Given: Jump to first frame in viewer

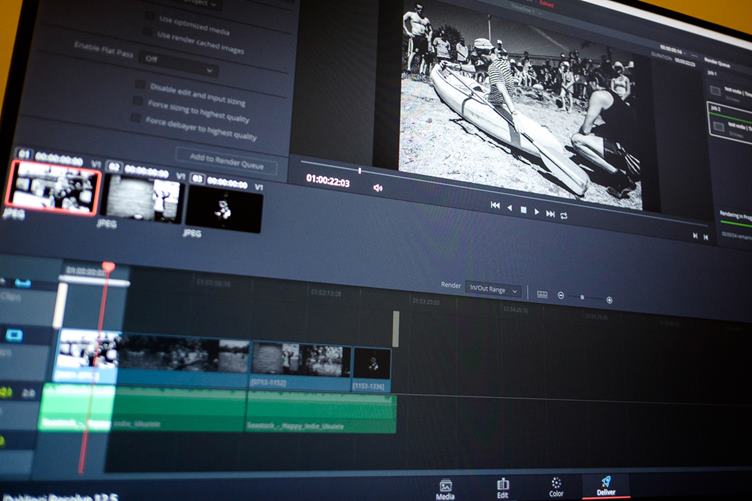Looking at the screenshot, I should 495,205.
